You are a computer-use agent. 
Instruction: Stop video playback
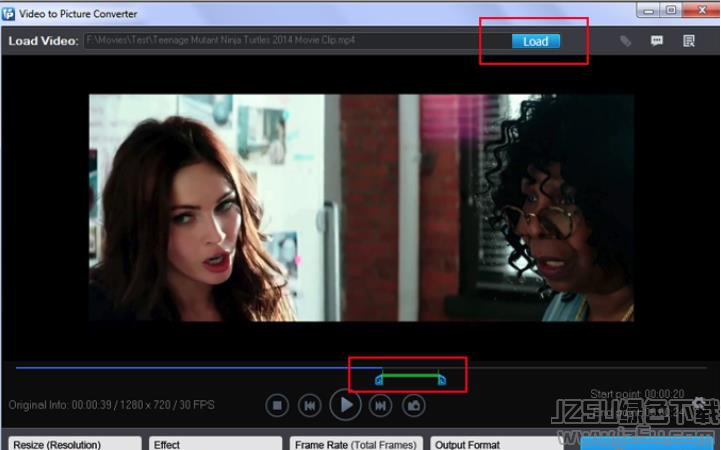click(x=277, y=405)
